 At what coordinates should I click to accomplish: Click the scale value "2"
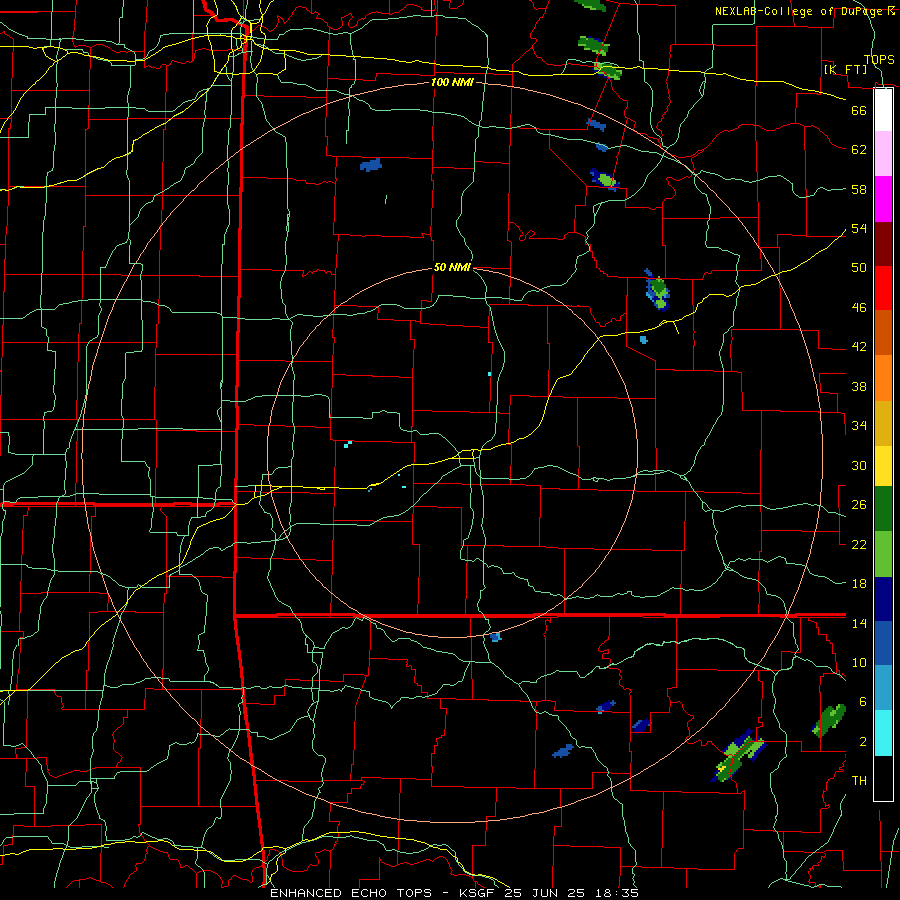pyautogui.click(x=863, y=742)
